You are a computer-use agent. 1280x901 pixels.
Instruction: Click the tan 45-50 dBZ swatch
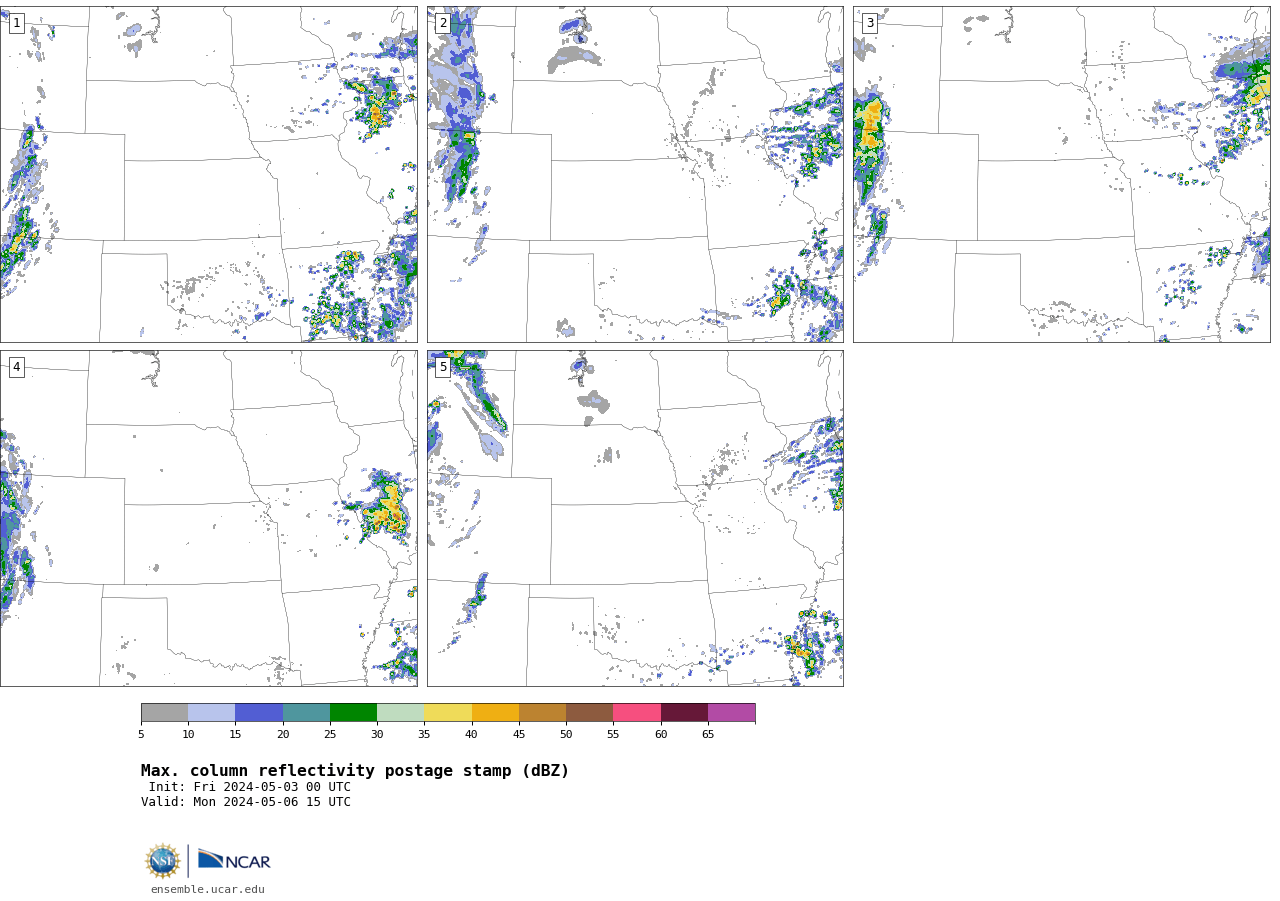[542, 712]
